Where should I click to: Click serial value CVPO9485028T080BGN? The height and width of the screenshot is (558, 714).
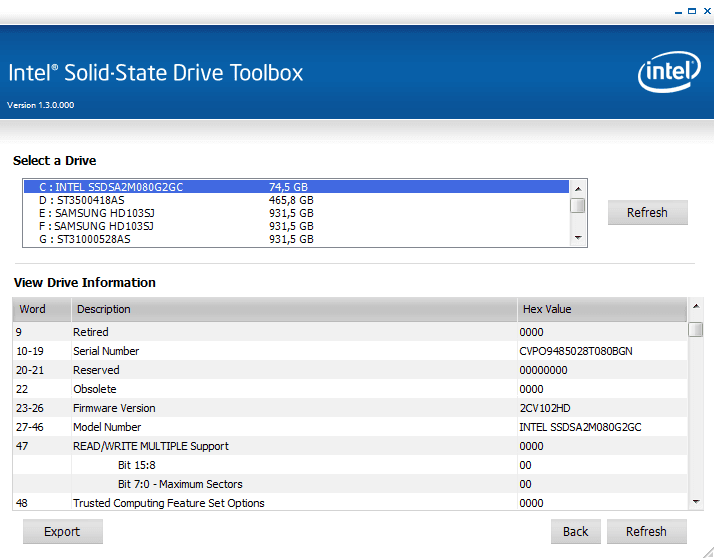click(576, 351)
